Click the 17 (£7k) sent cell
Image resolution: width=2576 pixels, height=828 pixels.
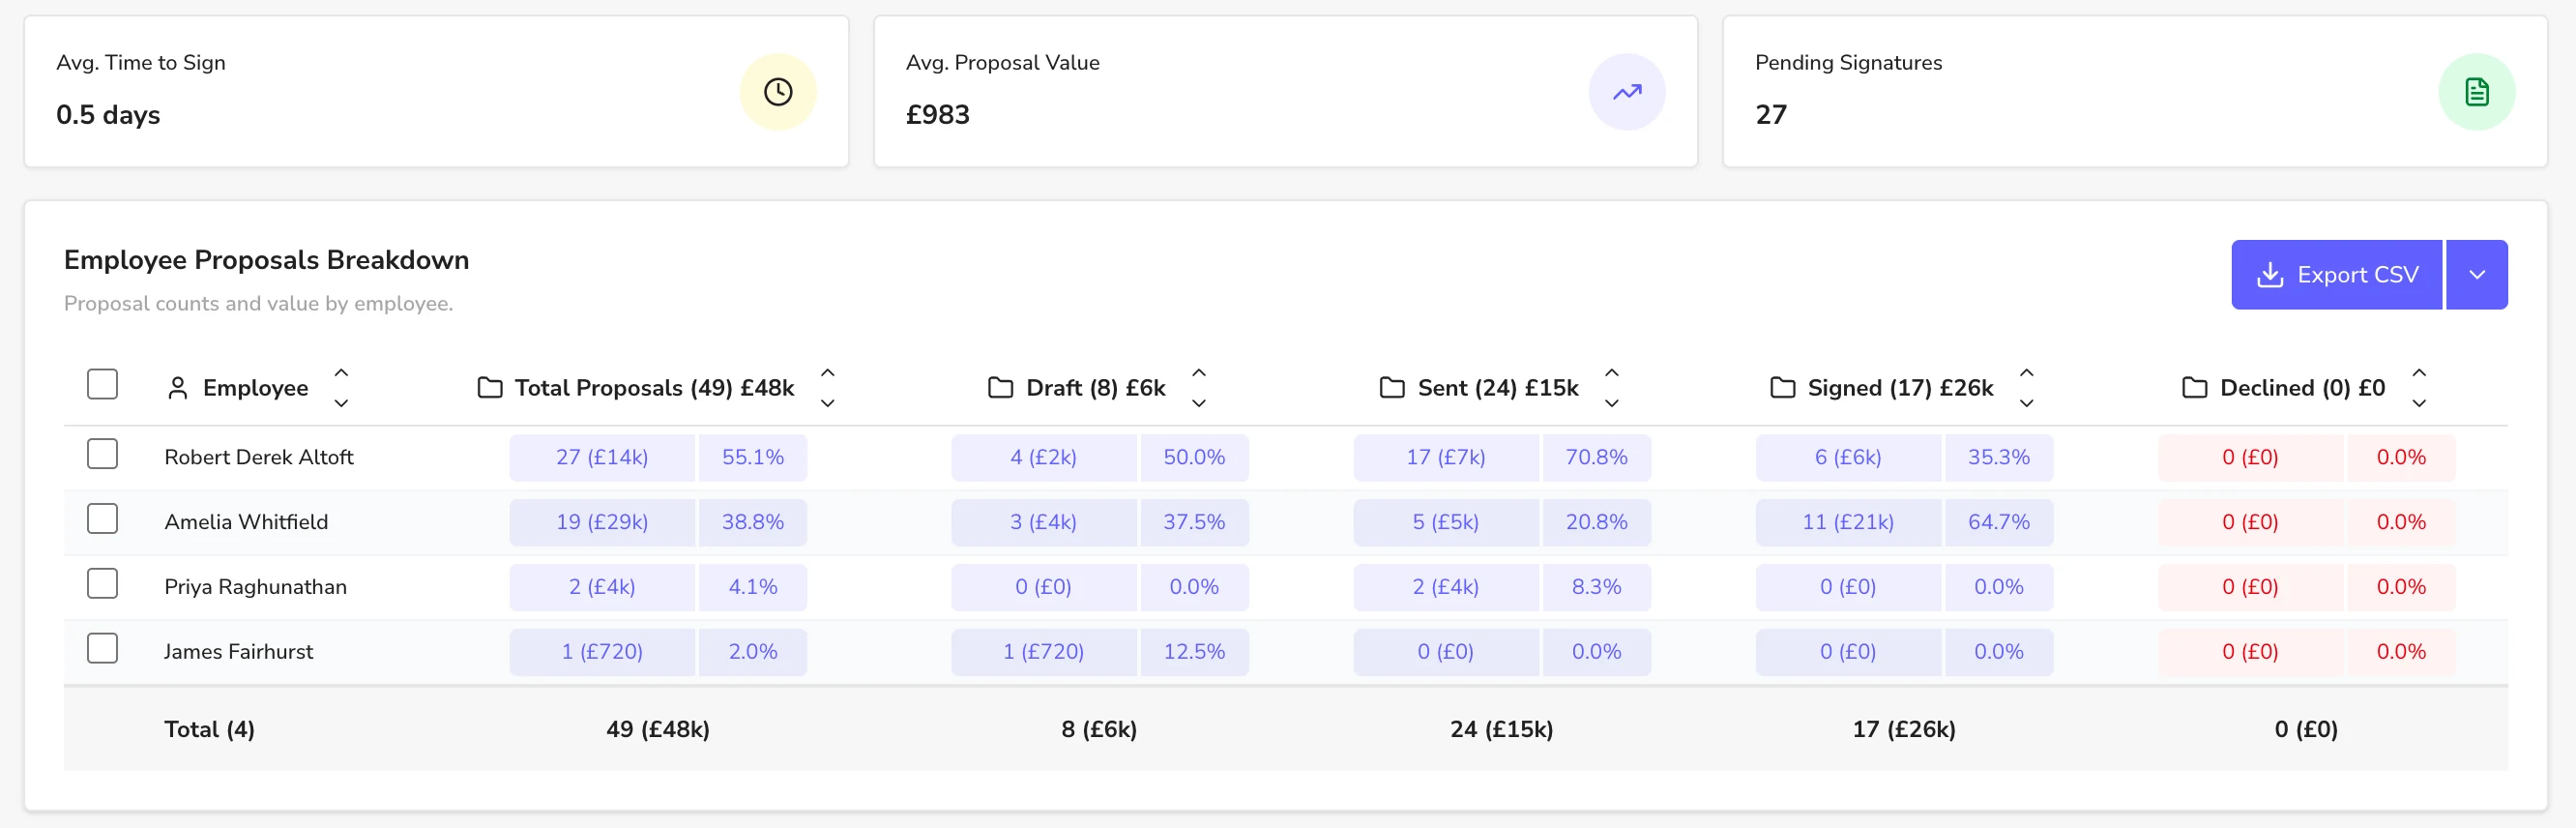click(x=1446, y=458)
